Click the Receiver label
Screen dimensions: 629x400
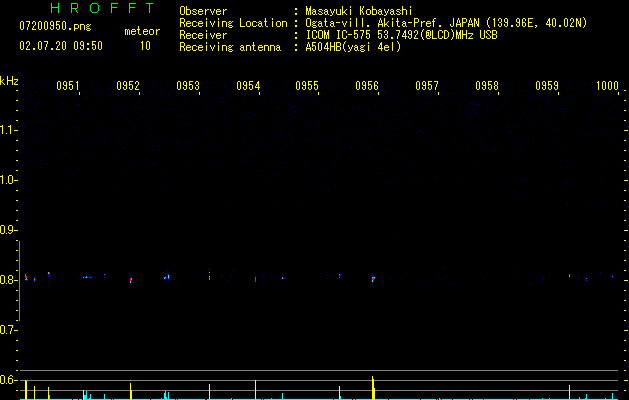click(x=203, y=35)
